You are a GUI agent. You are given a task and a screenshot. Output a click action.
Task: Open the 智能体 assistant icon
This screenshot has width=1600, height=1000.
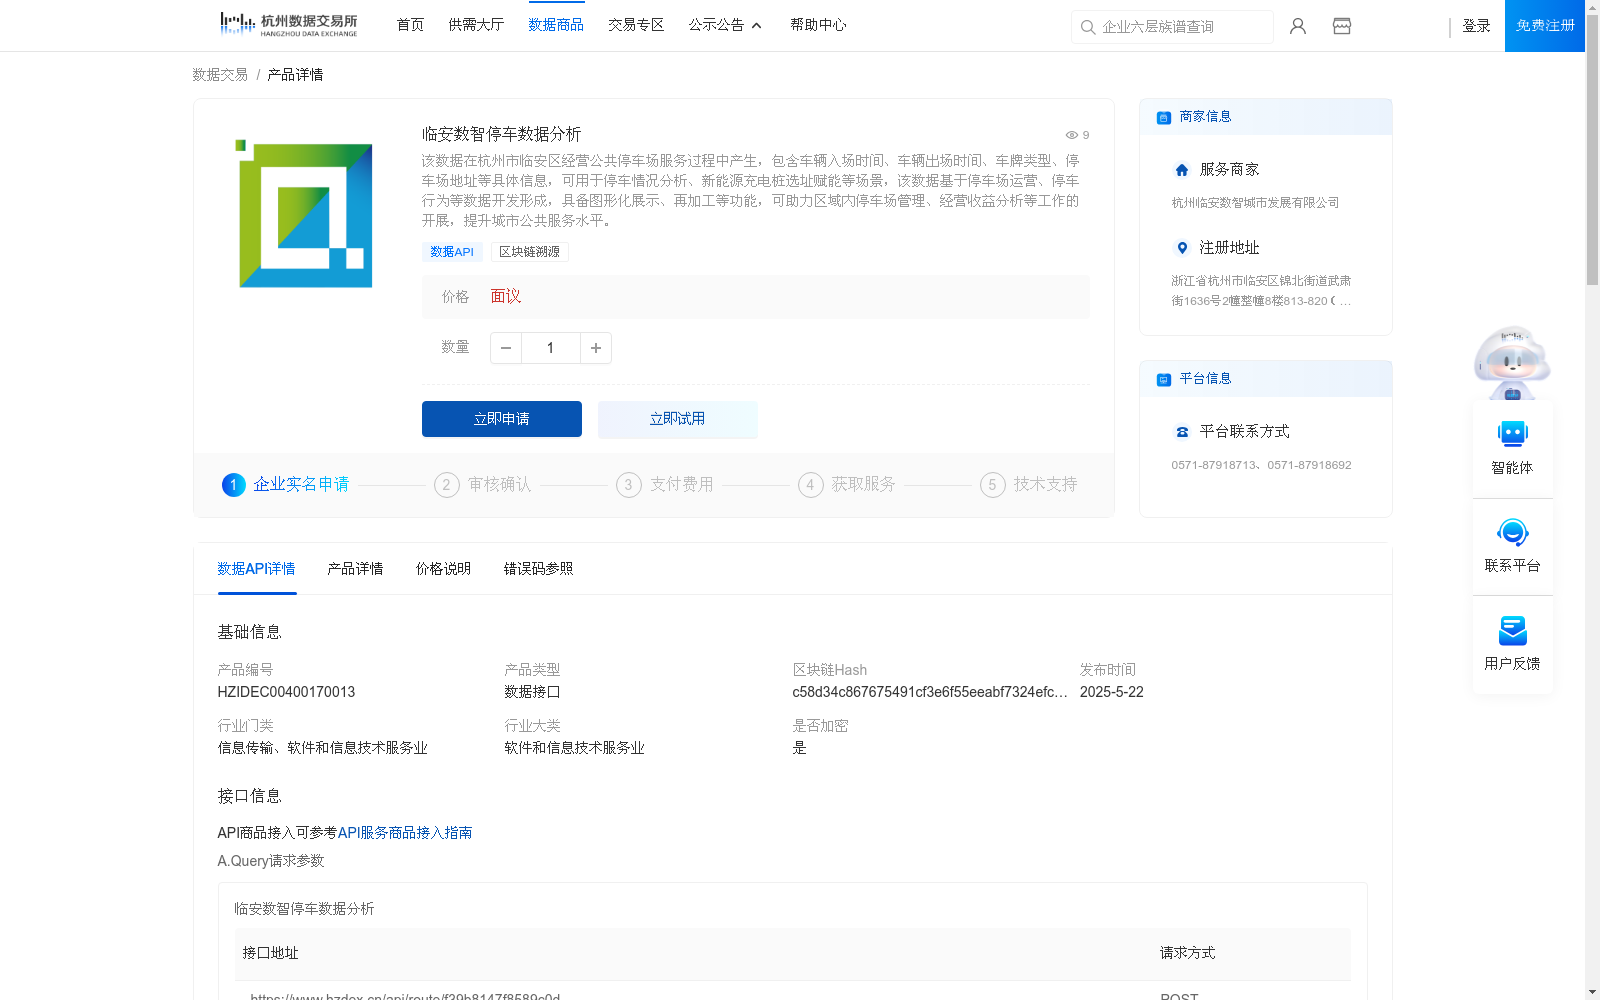click(x=1512, y=434)
